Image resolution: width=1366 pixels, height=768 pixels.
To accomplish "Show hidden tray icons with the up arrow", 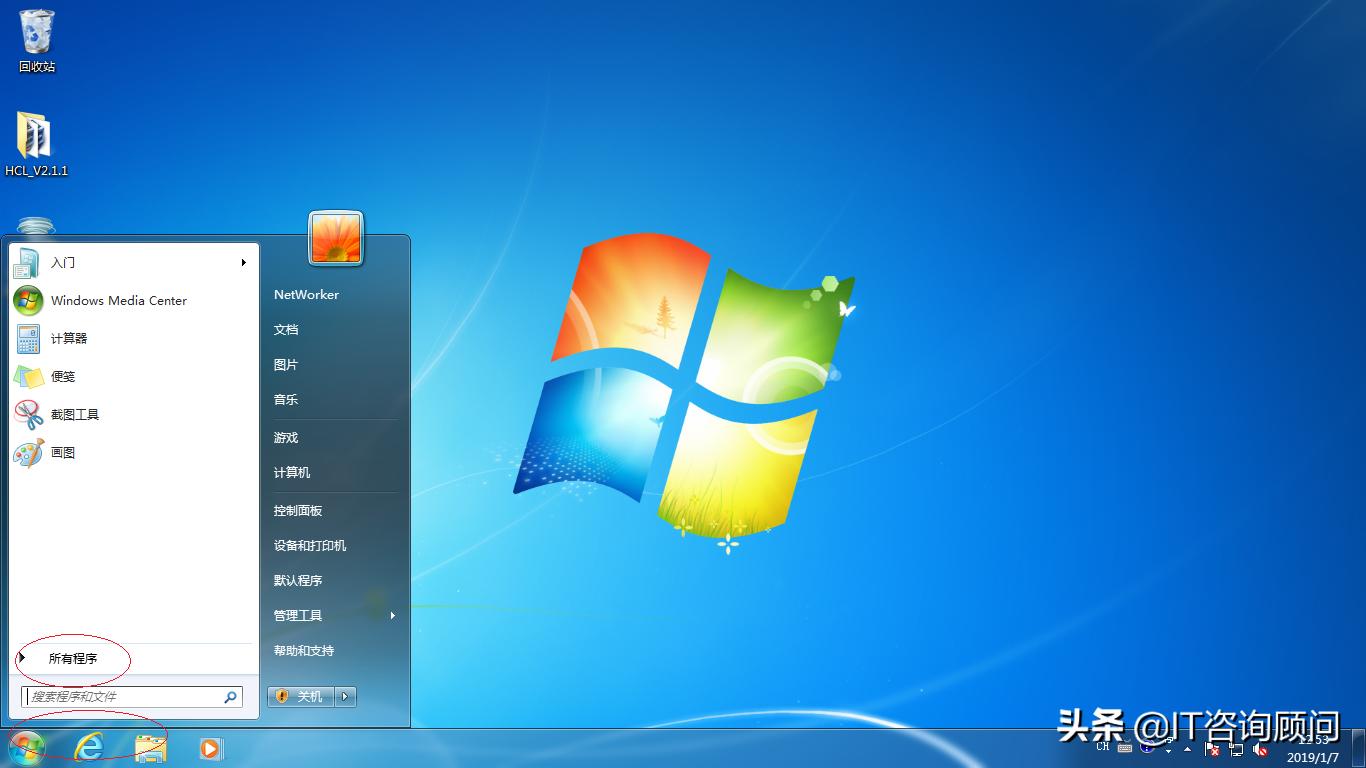I will pos(1186,749).
